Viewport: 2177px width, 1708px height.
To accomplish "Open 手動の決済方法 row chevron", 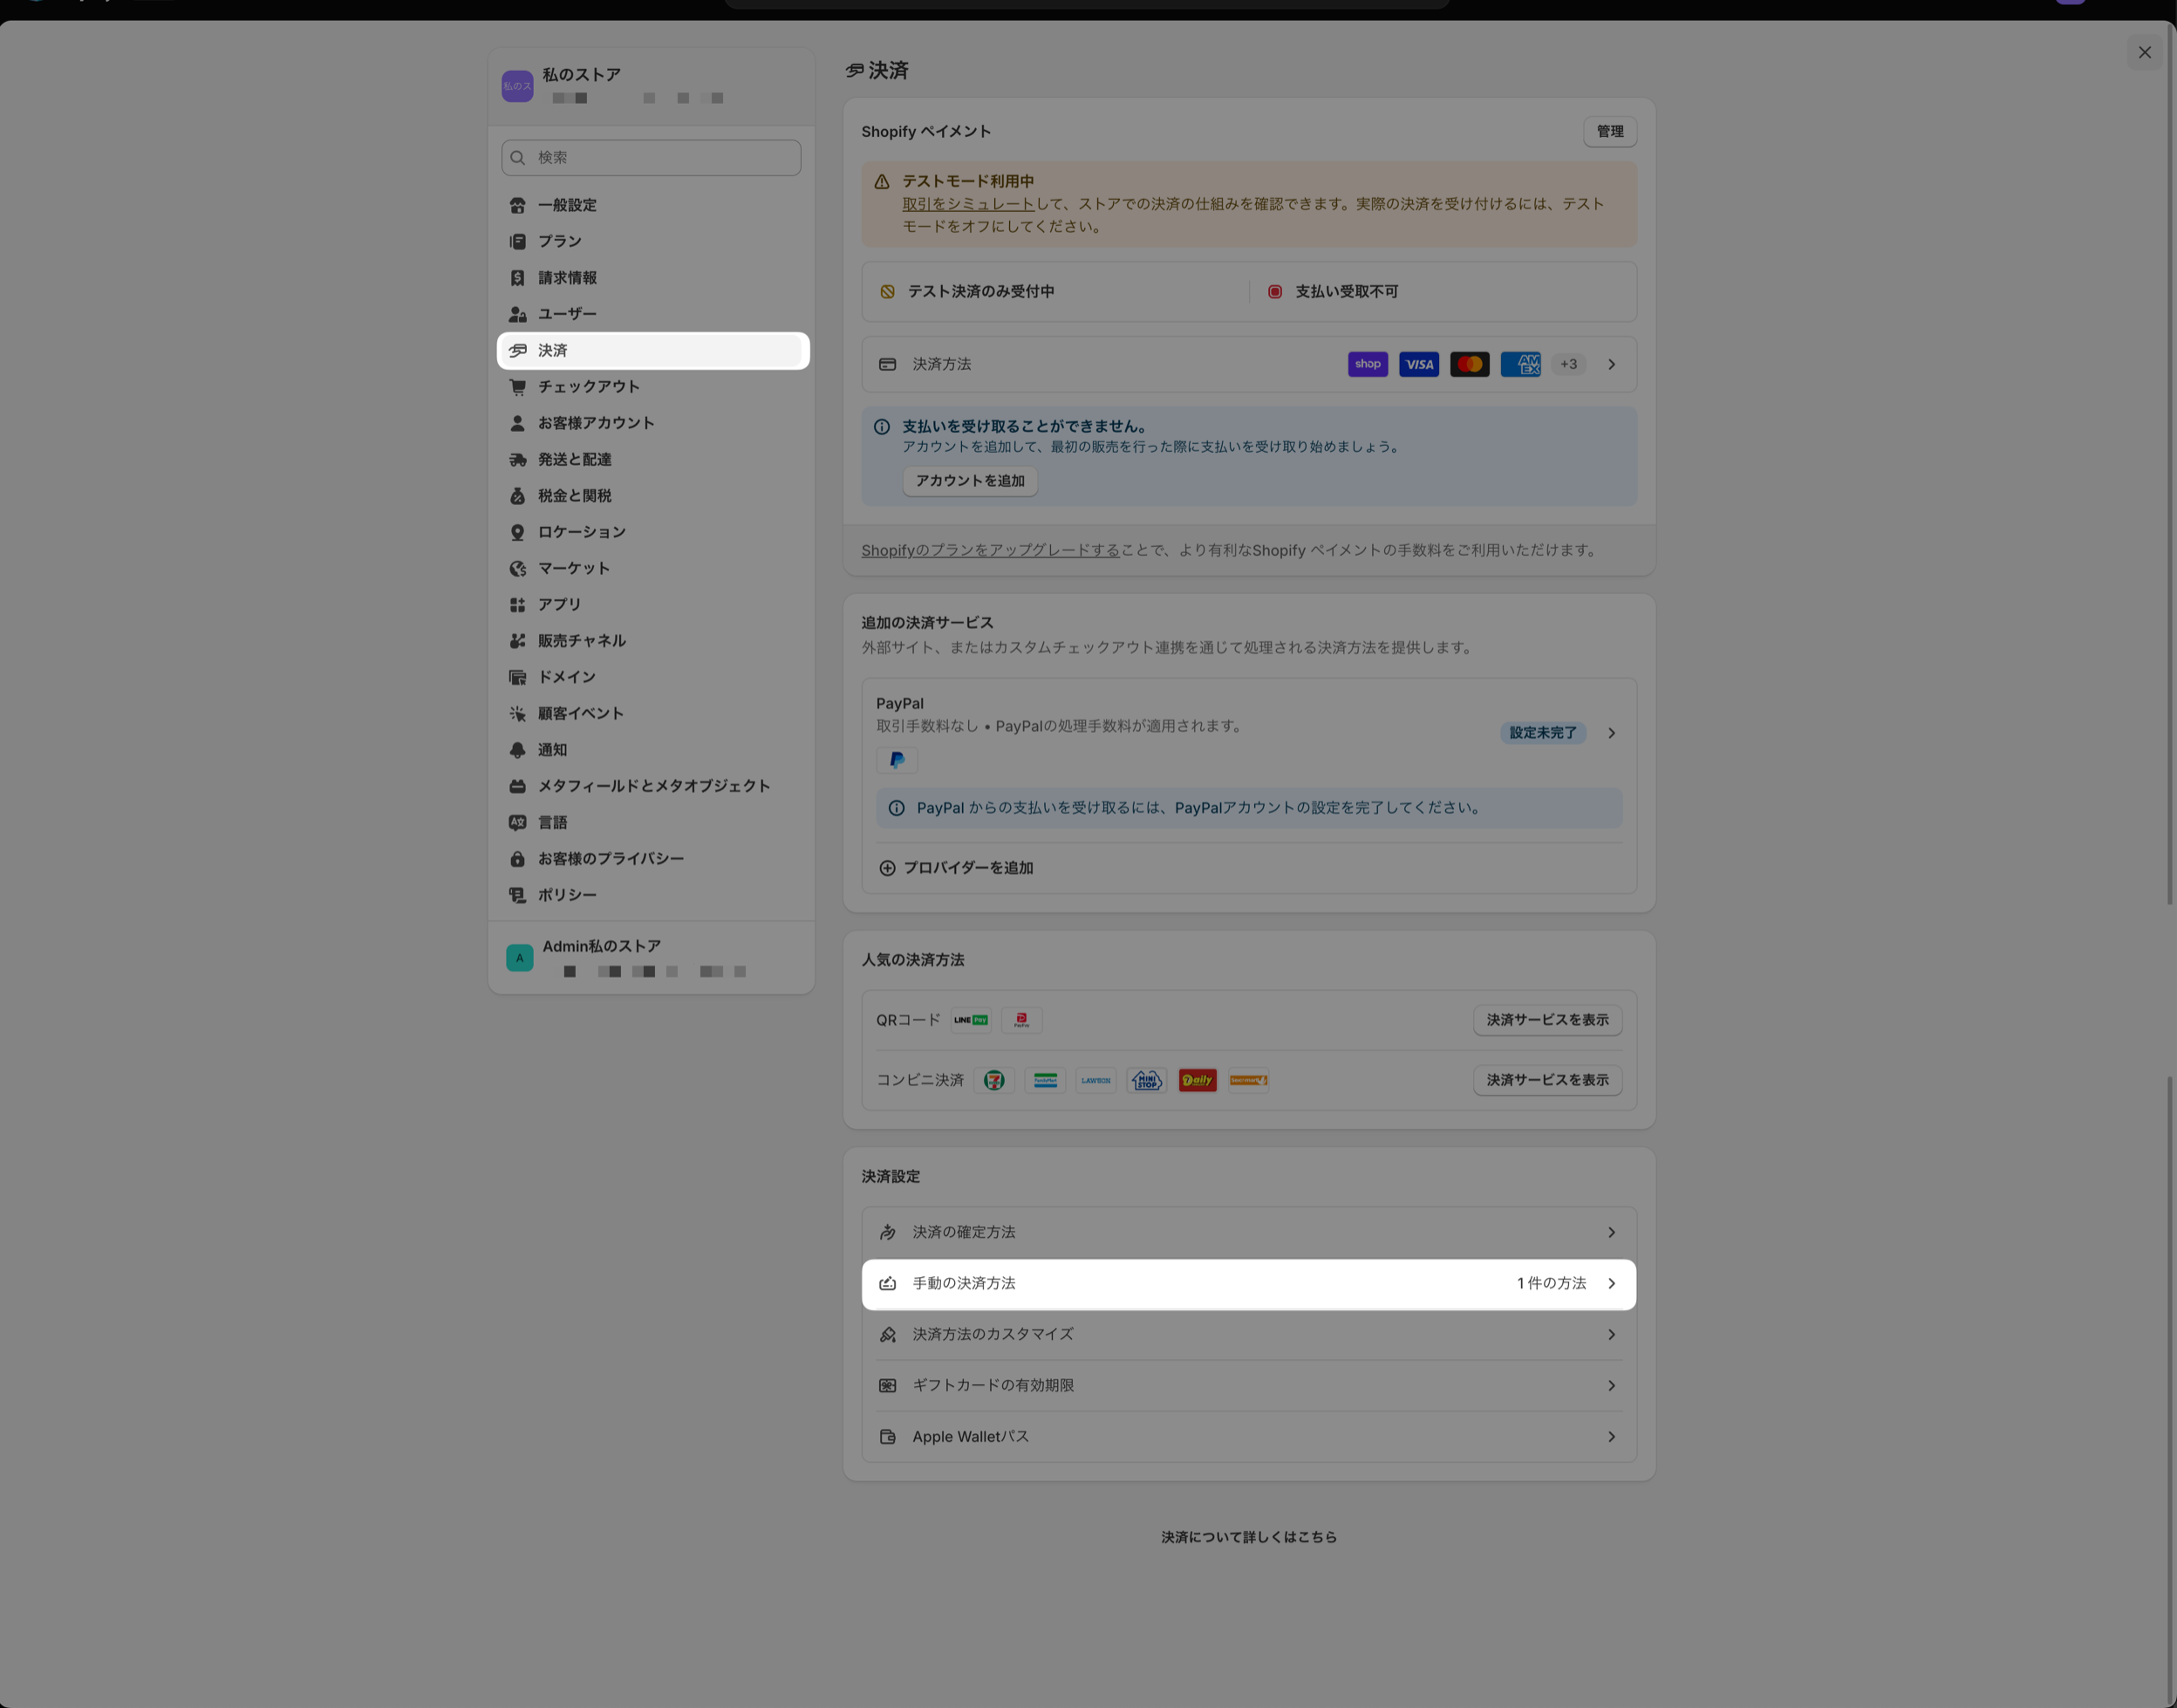I will (x=1611, y=1283).
